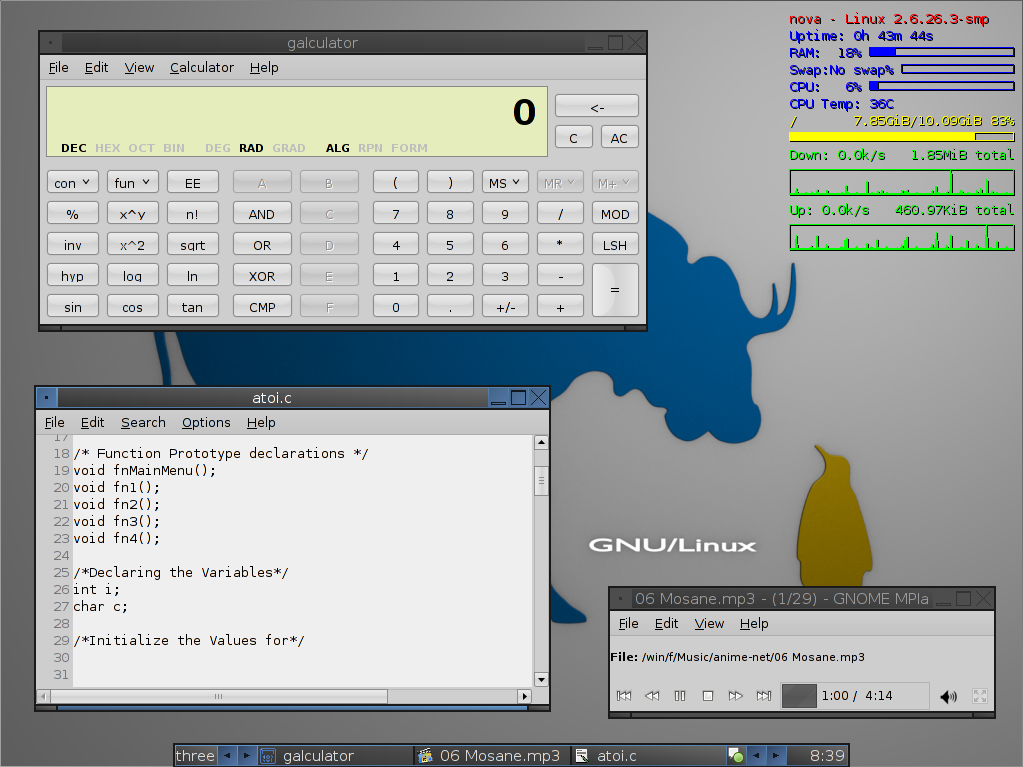Click the atoi.c taskbar icon
This screenshot has height=767, width=1023.
(582, 756)
